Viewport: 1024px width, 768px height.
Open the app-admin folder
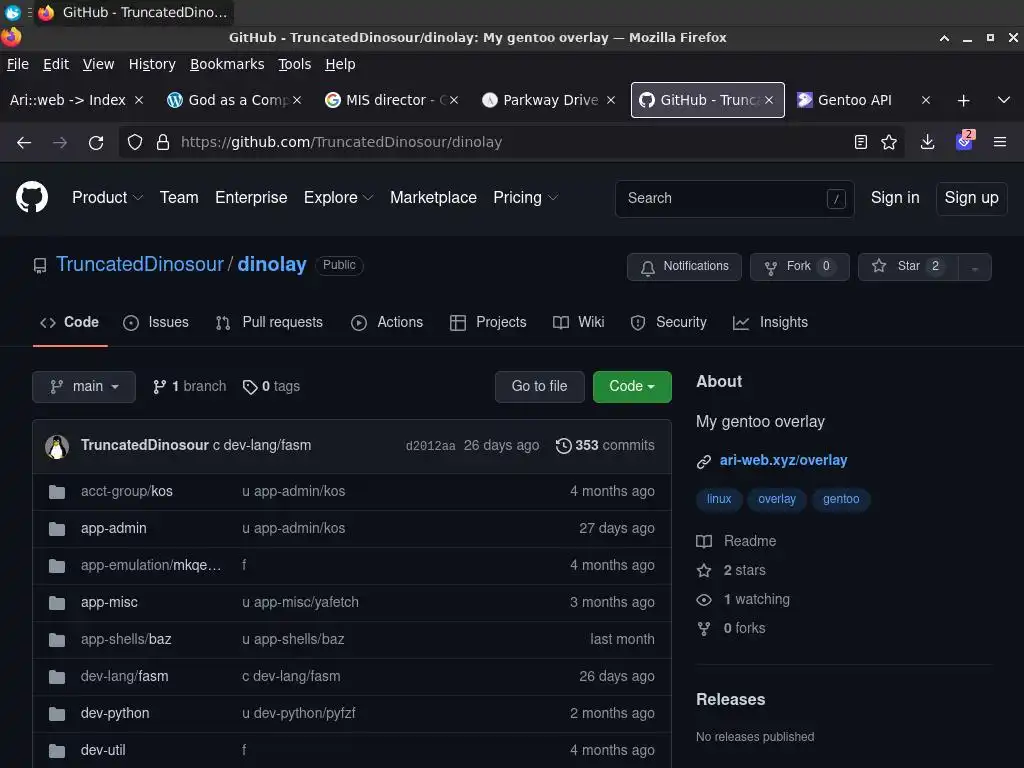coord(114,528)
